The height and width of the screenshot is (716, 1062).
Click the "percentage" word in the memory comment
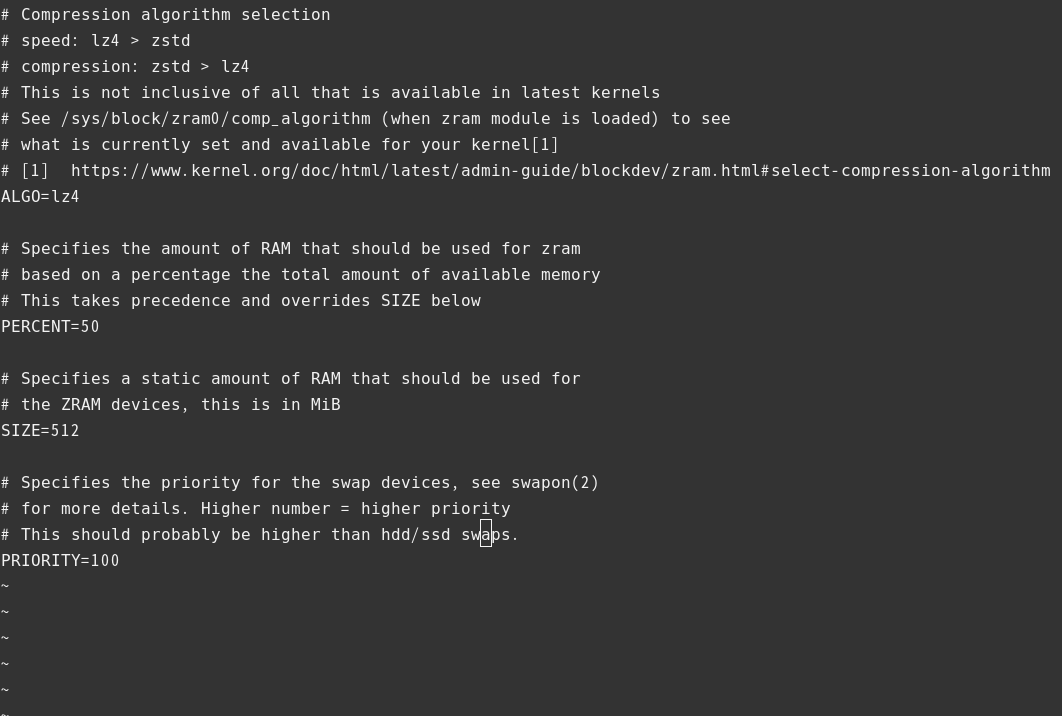(180, 275)
